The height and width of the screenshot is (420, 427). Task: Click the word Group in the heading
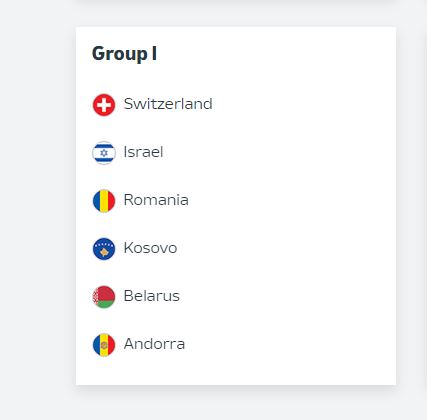coord(120,54)
